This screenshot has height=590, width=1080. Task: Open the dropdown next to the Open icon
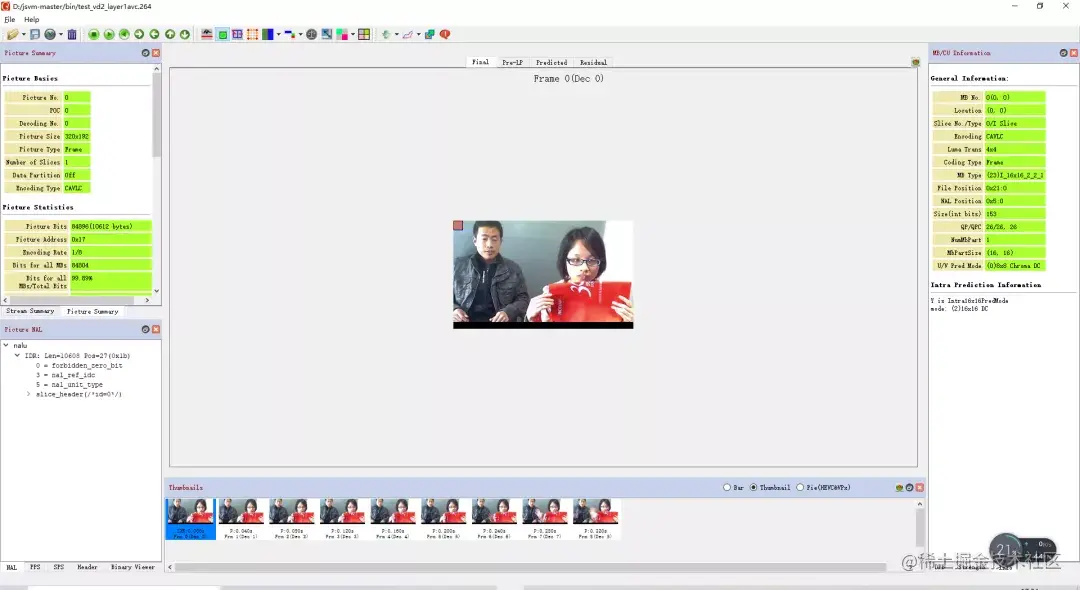[x=23, y=35]
